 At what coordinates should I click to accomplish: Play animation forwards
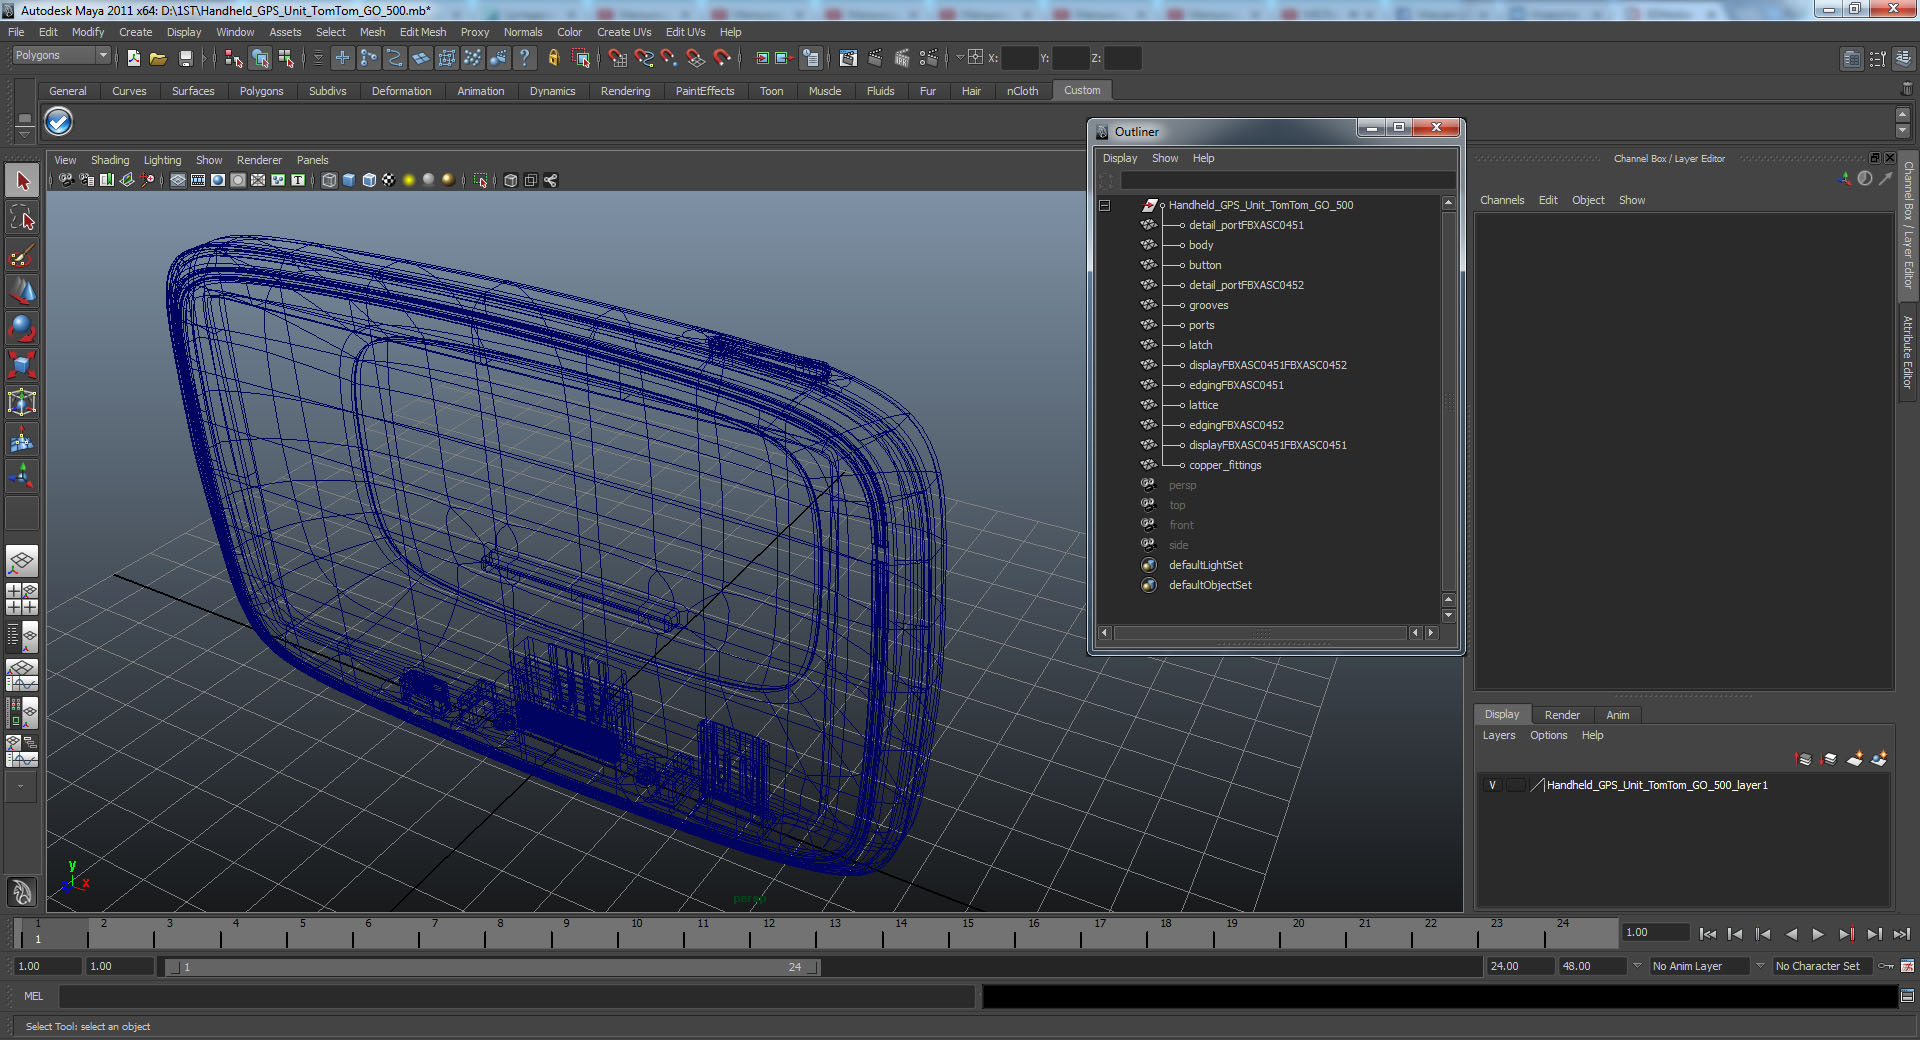[x=1818, y=934]
